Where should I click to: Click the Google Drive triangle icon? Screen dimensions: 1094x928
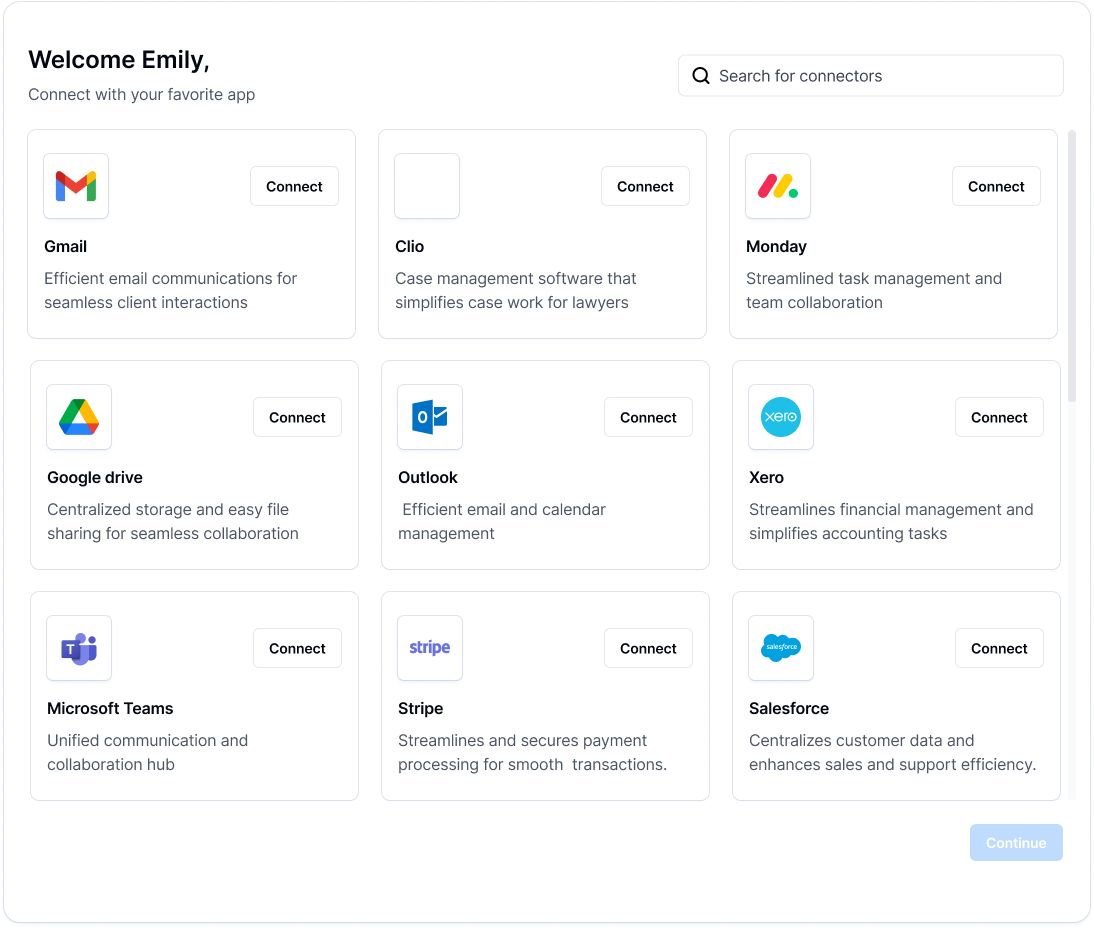pyautogui.click(x=79, y=417)
